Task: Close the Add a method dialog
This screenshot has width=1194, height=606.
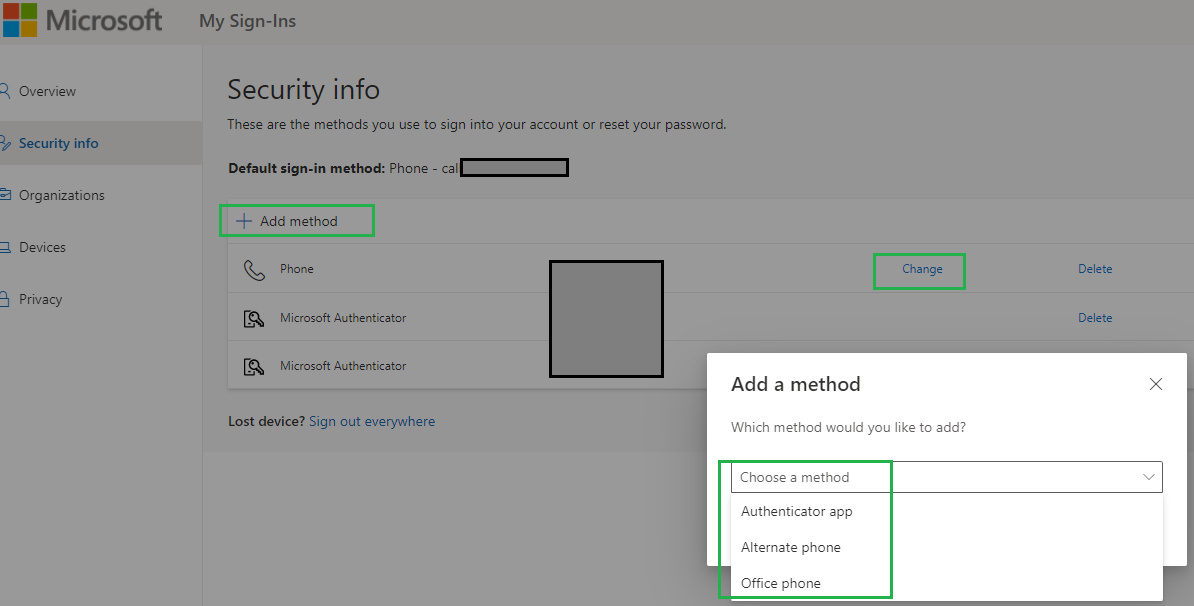Action: [1156, 384]
